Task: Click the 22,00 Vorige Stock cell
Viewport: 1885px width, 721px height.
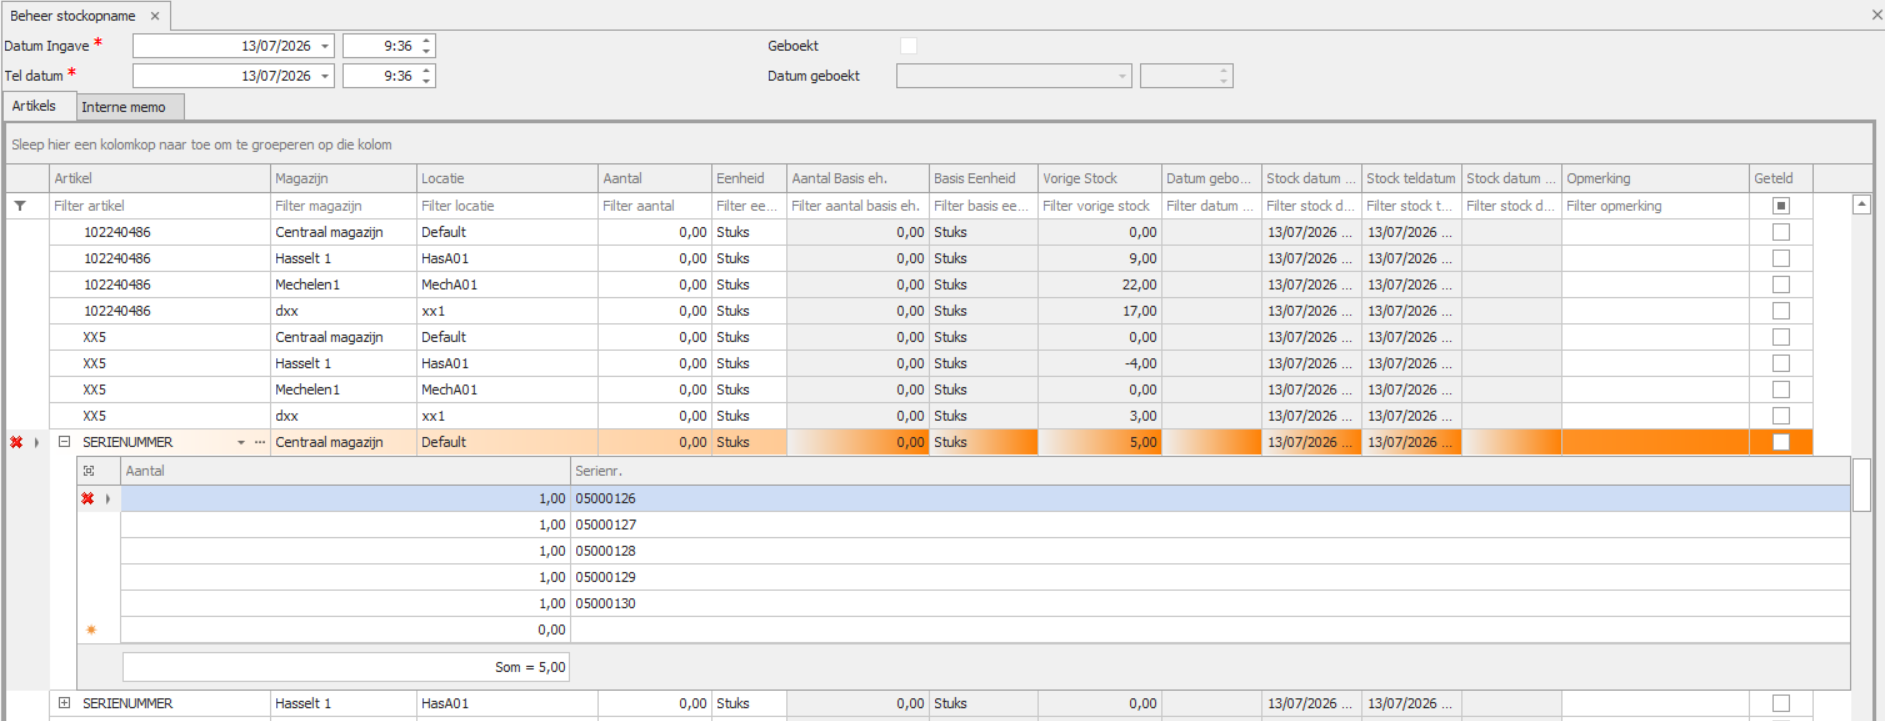Action: pyautogui.click(x=1100, y=285)
